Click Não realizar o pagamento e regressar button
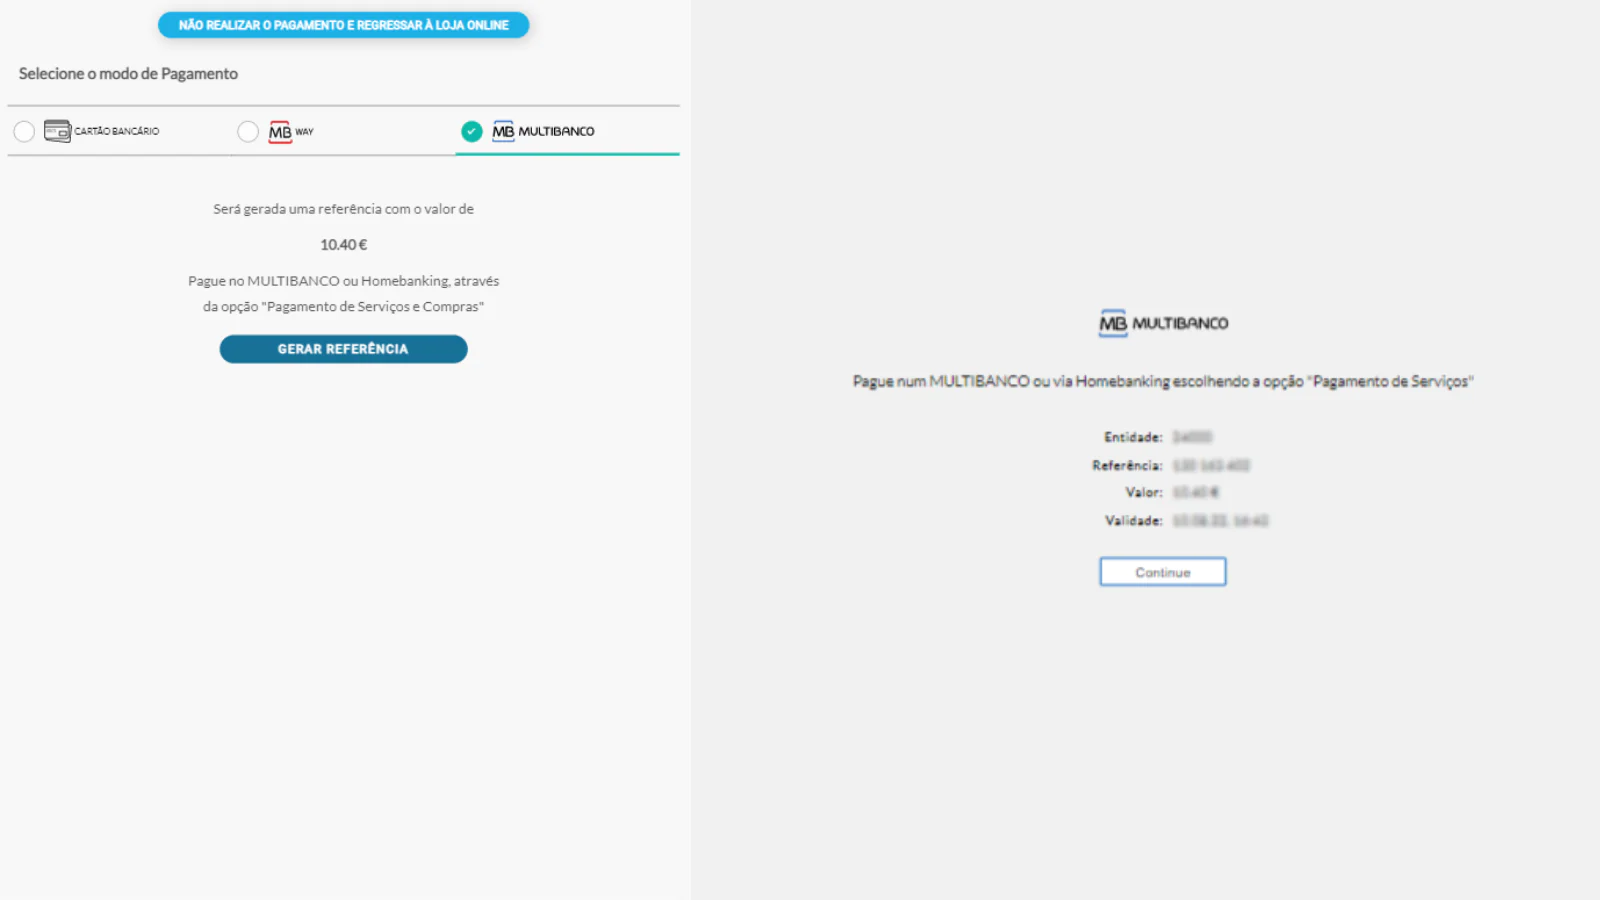This screenshot has height=900, width=1600. coord(343,25)
